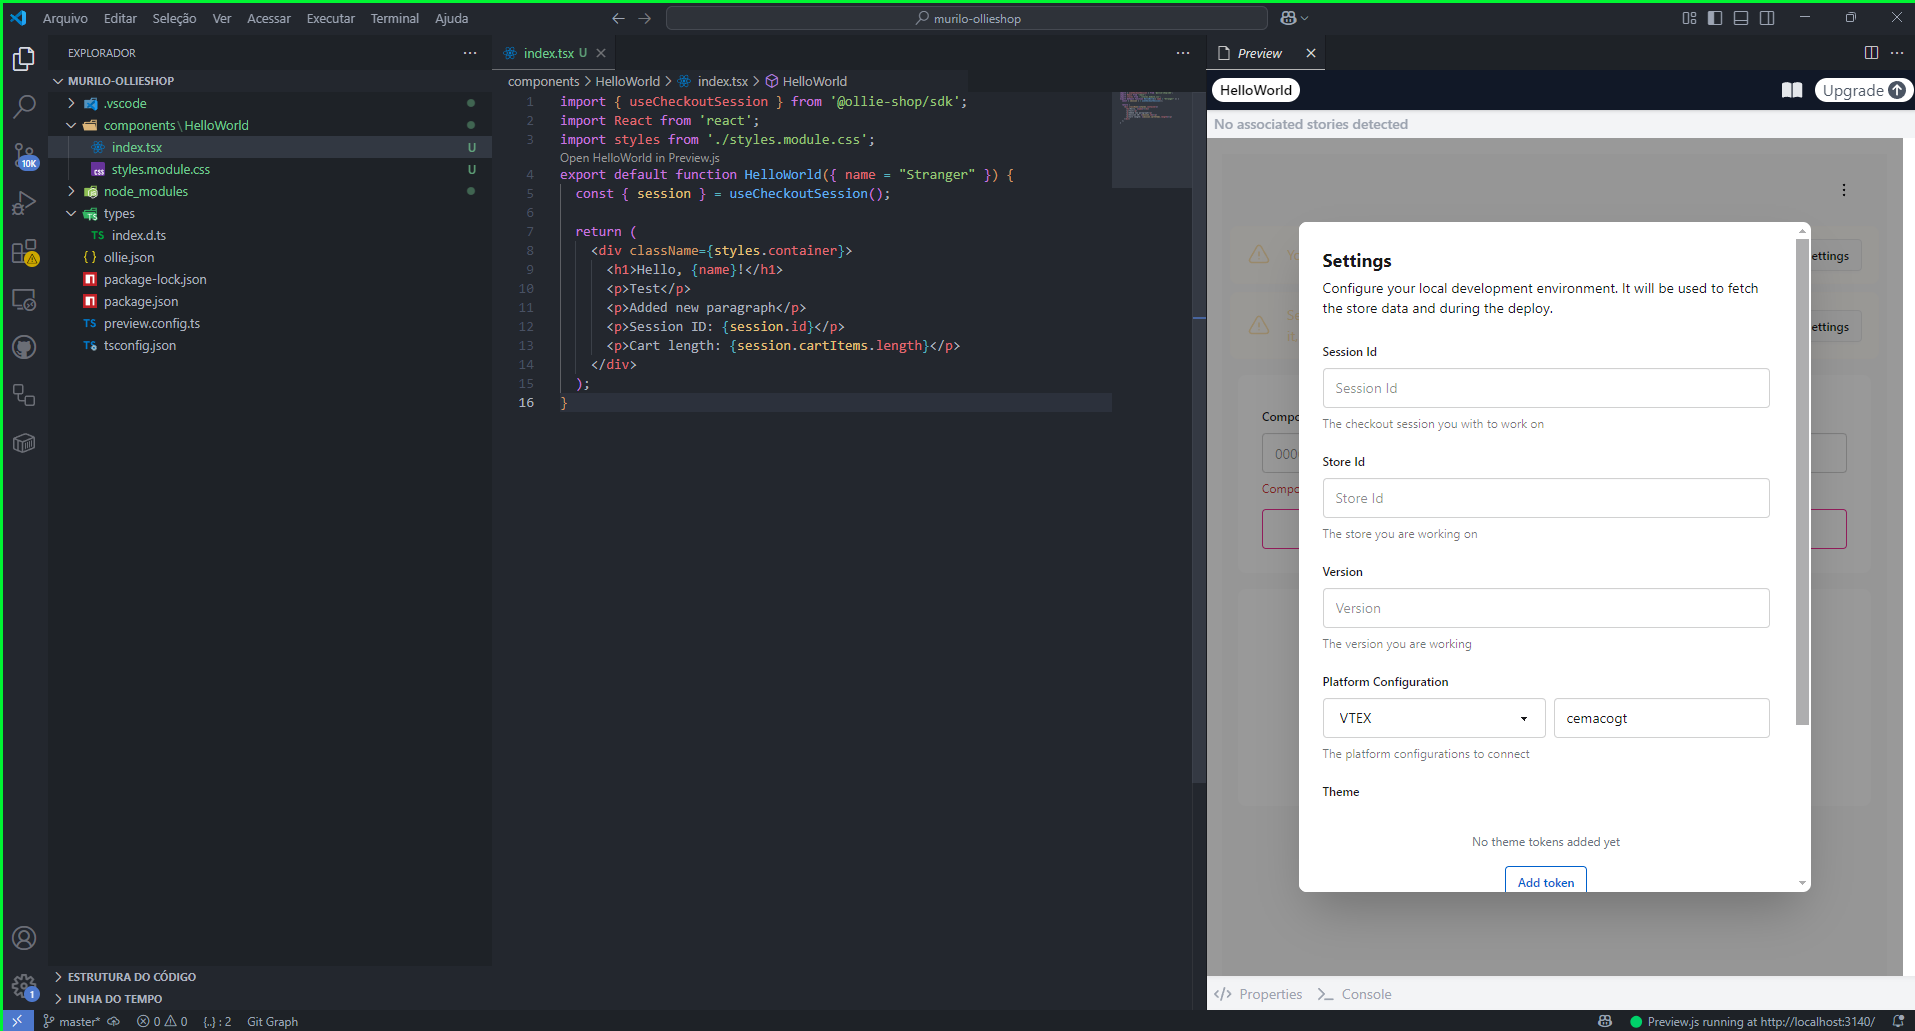Click the HelloWorld component pill
This screenshot has height=1031, width=1915.
1256,90
